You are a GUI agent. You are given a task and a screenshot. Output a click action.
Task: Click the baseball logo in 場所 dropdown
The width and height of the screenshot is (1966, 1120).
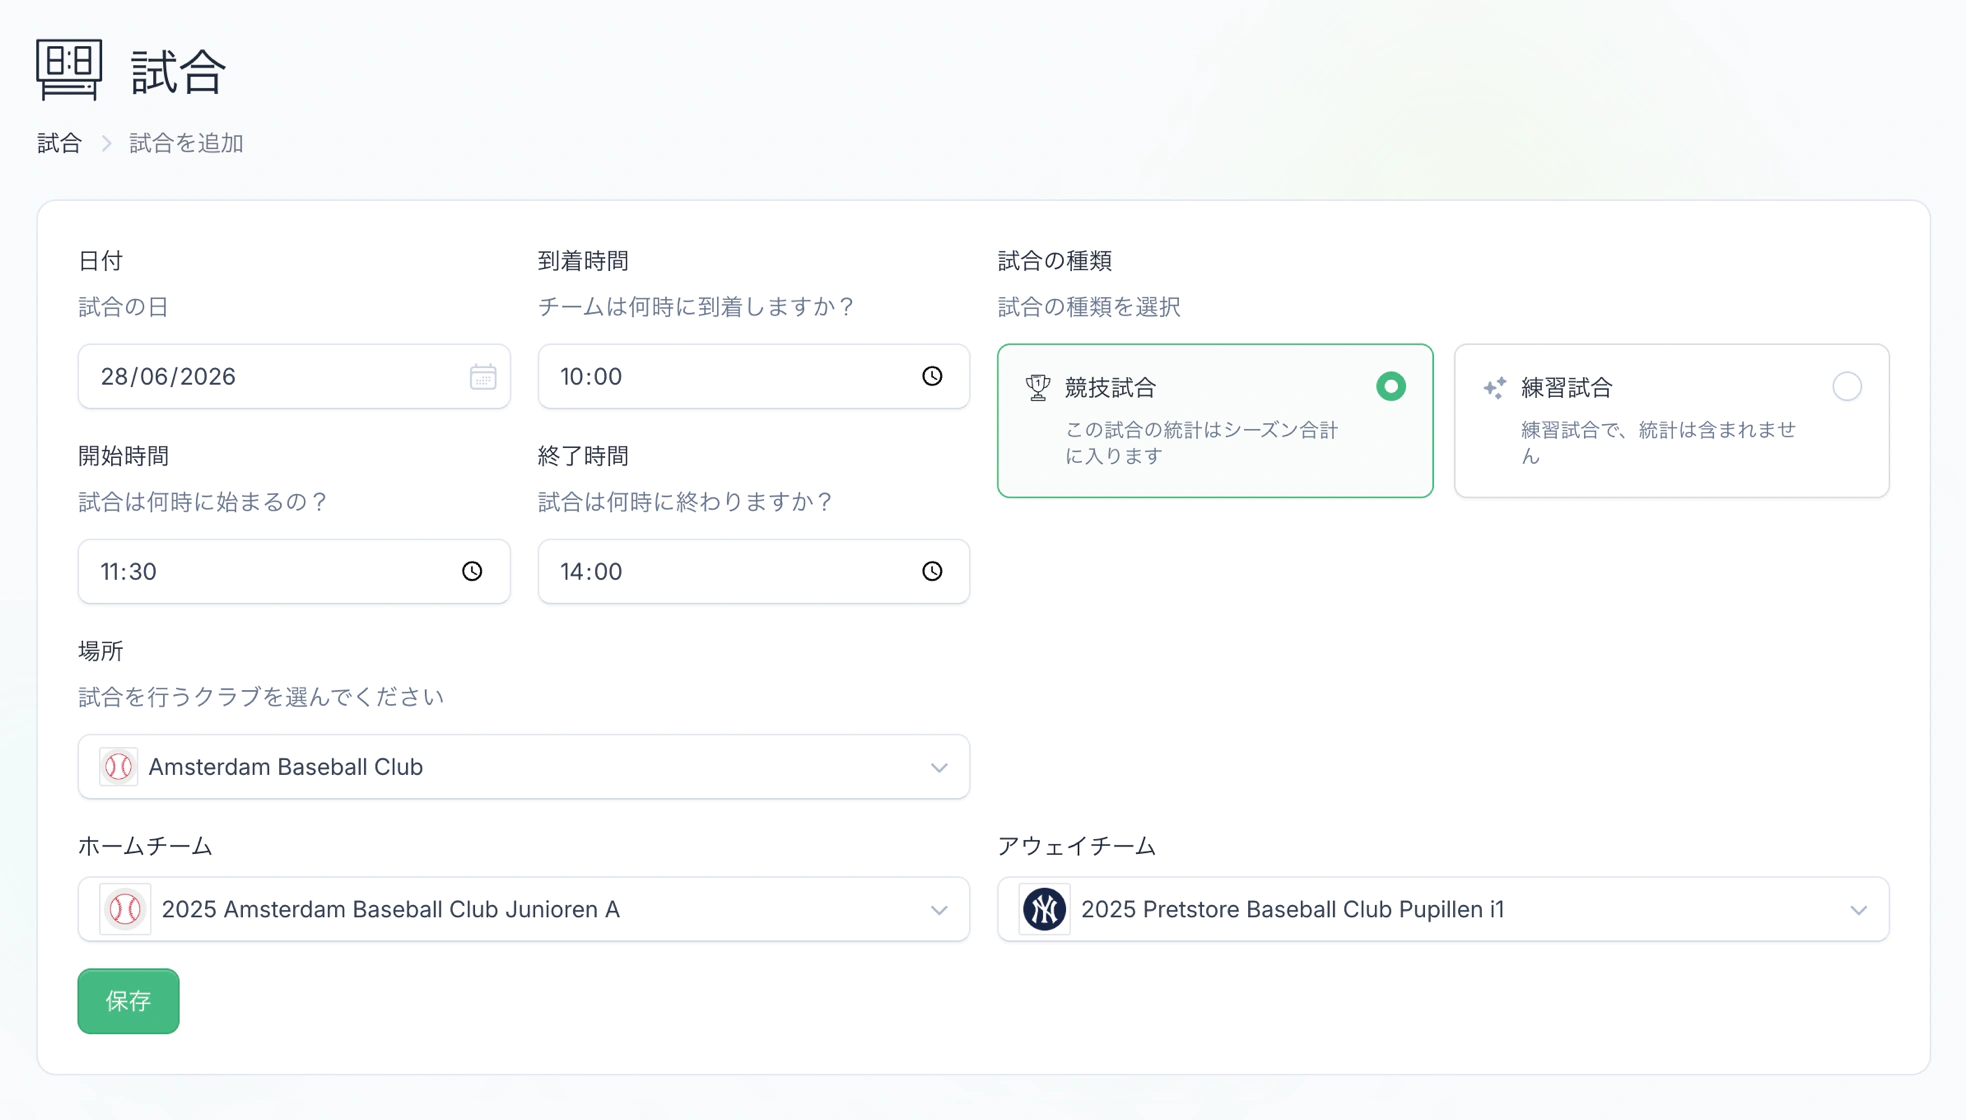point(119,767)
